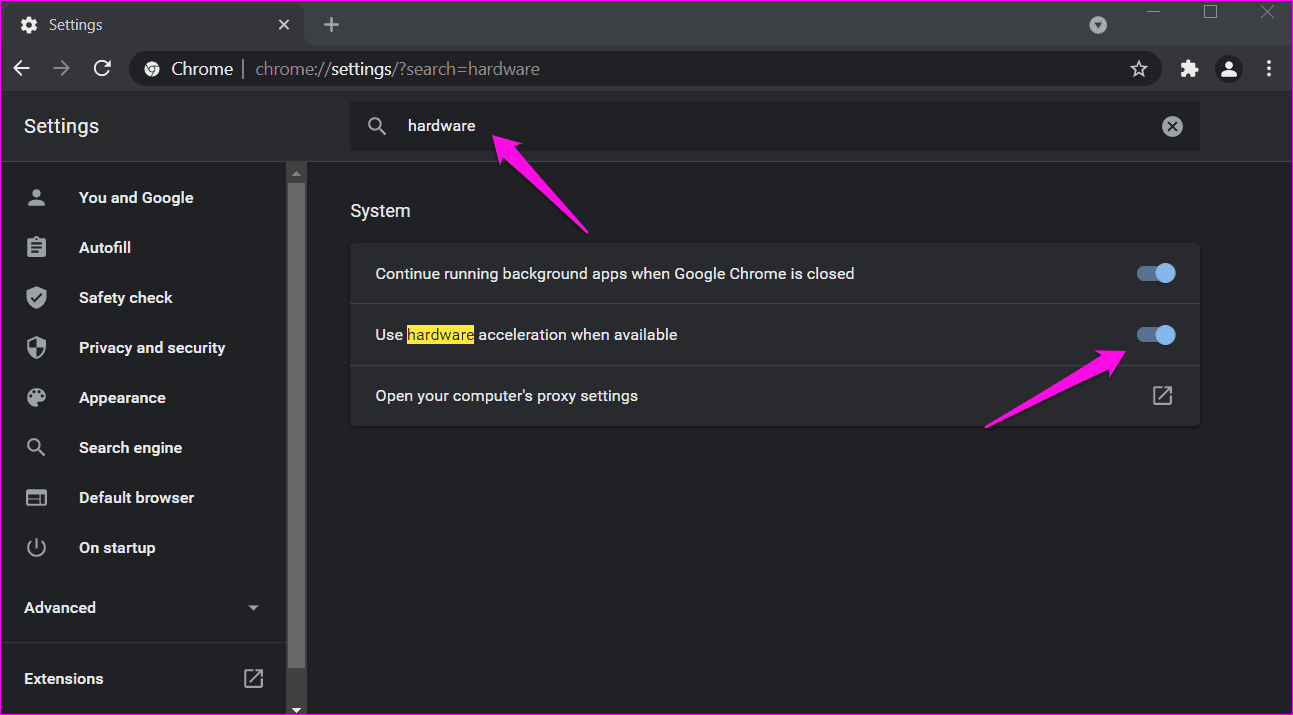This screenshot has height=715, width=1293.
Task: Click the address bar URL
Action: click(x=397, y=69)
